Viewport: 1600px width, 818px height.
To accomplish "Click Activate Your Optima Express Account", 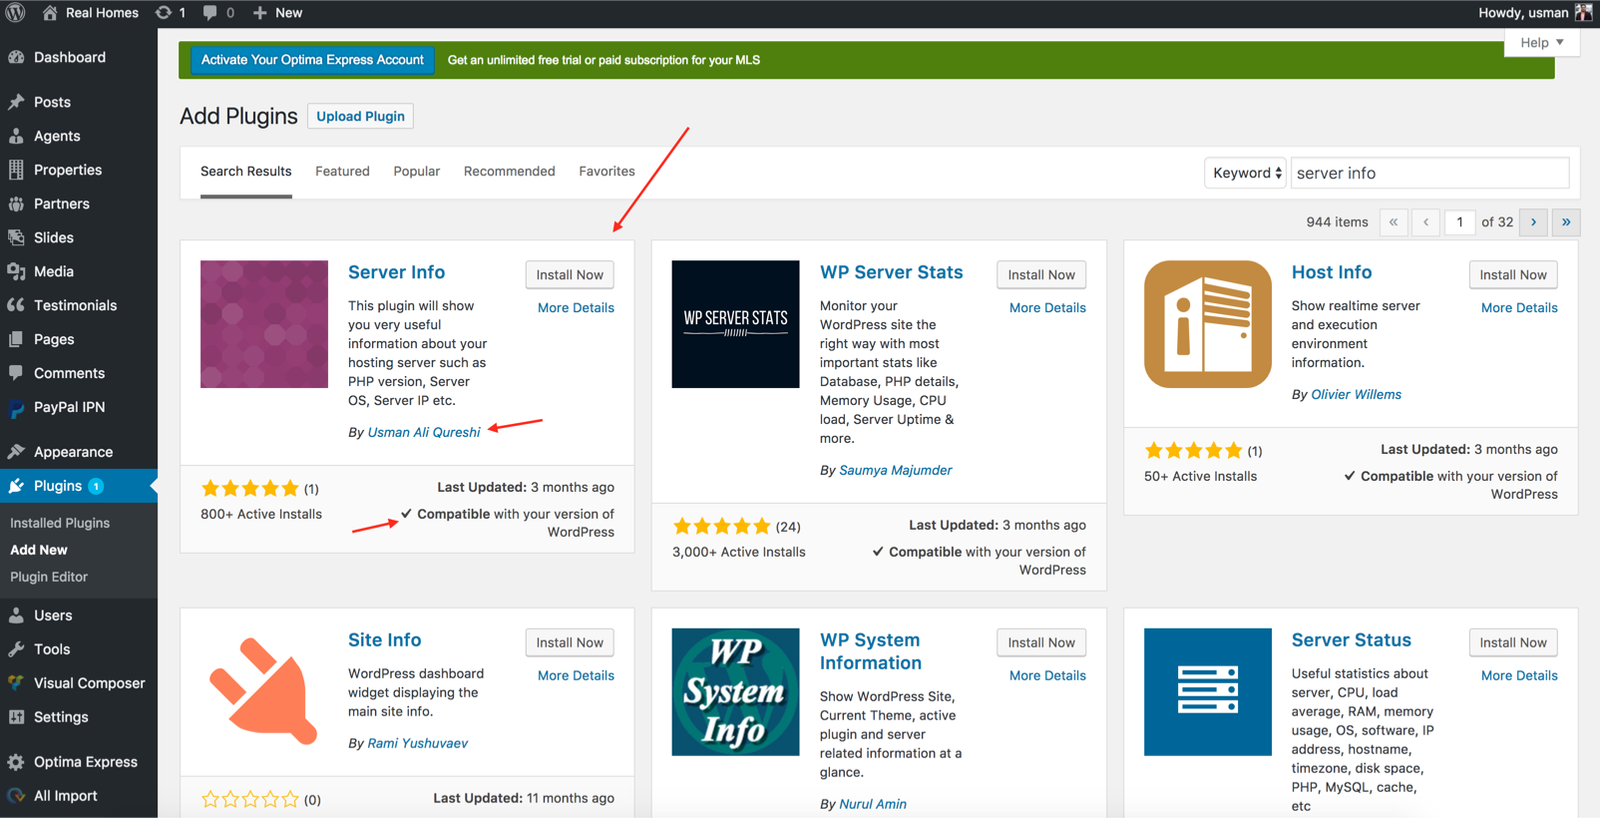I will tap(312, 60).
